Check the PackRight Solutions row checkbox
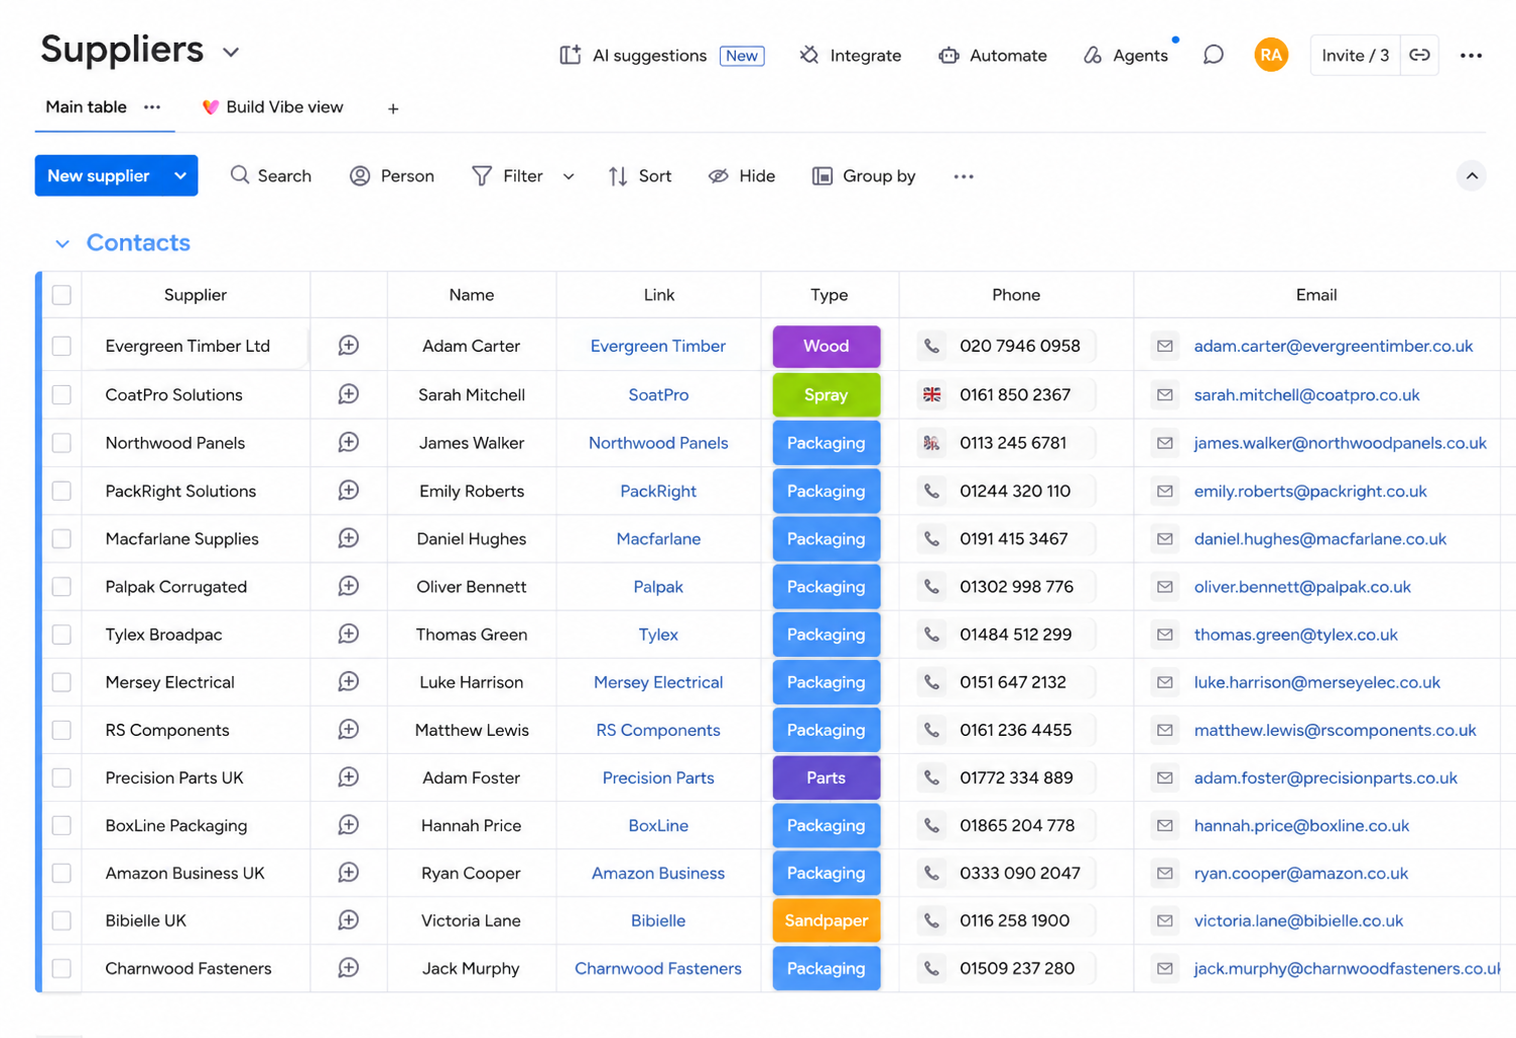Screen dimensions: 1516x1038 pos(62,491)
